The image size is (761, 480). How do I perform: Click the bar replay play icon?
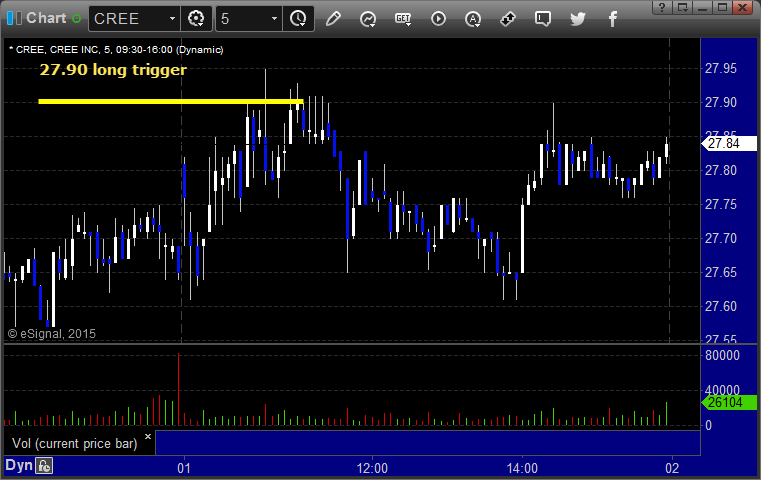click(x=438, y=19)
